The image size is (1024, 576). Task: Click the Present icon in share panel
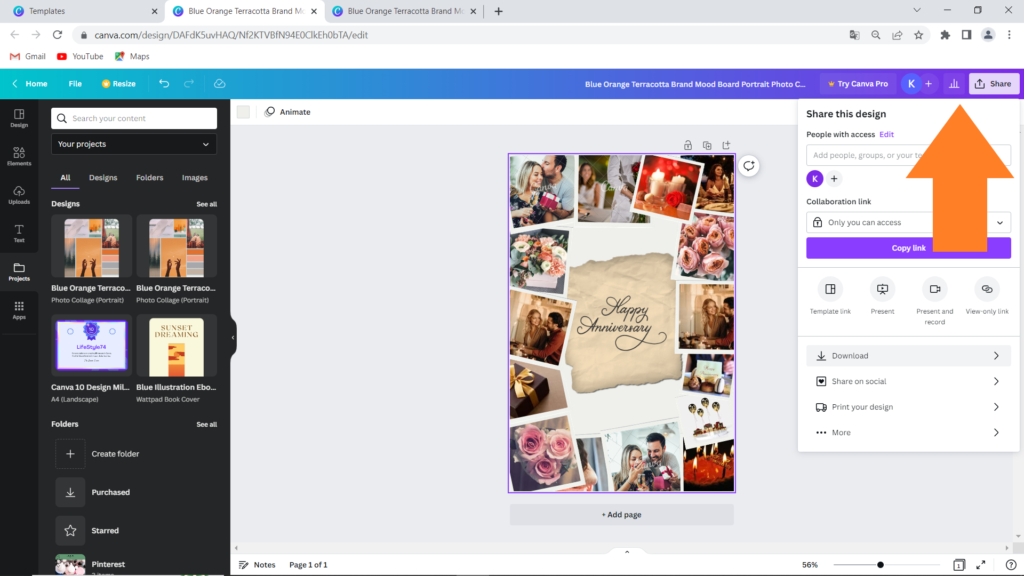point(882,289)
